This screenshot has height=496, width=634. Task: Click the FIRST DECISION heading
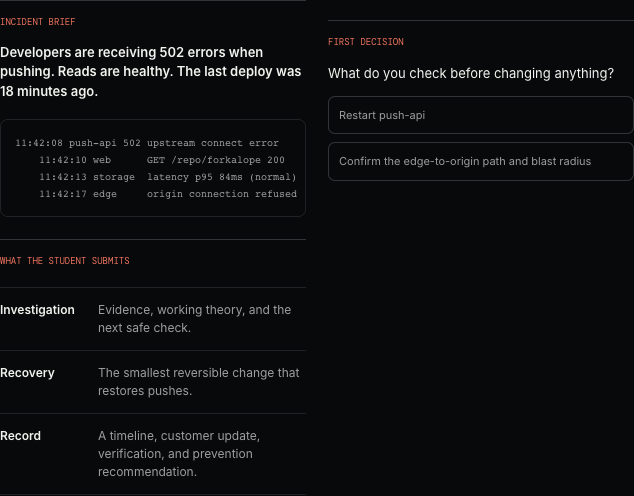pos(366,42)
